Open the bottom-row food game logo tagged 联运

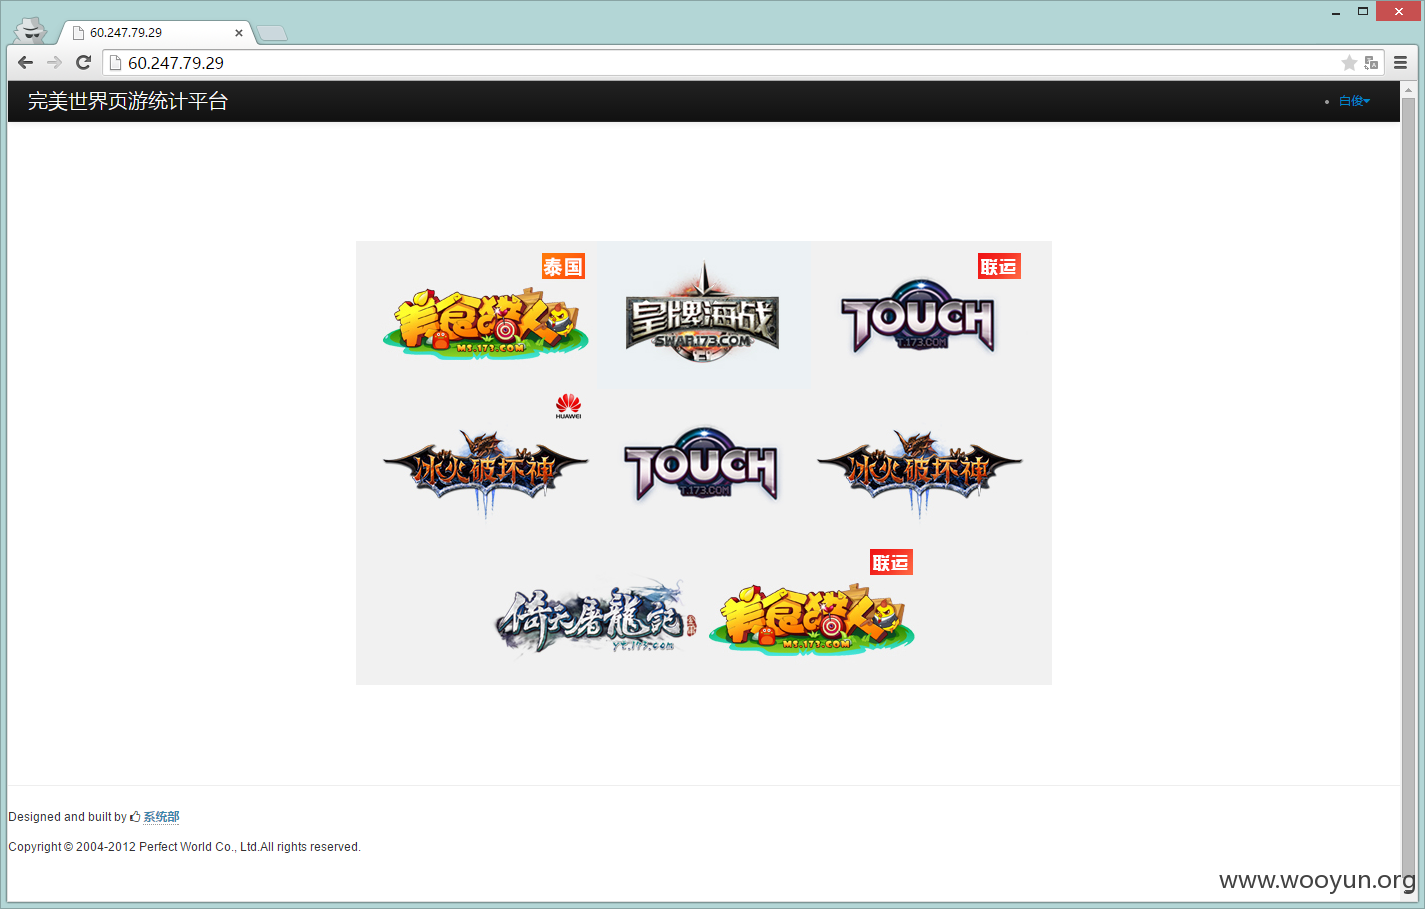tap(811, 619)
